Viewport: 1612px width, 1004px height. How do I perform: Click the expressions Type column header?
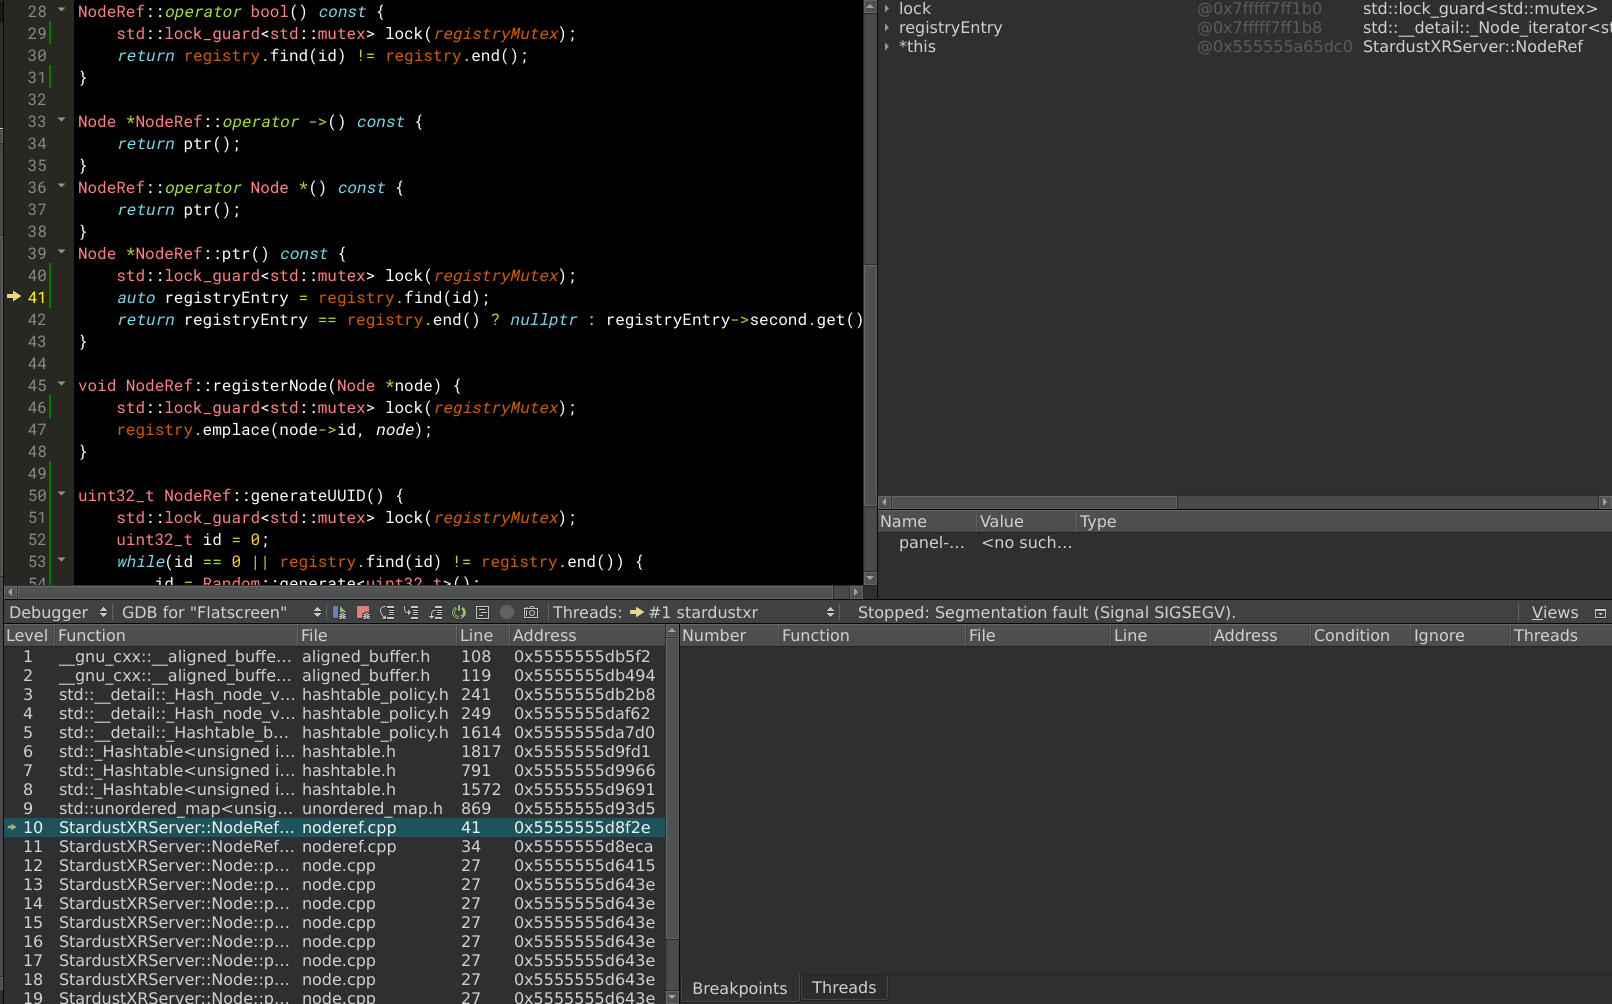[1344, 521]
